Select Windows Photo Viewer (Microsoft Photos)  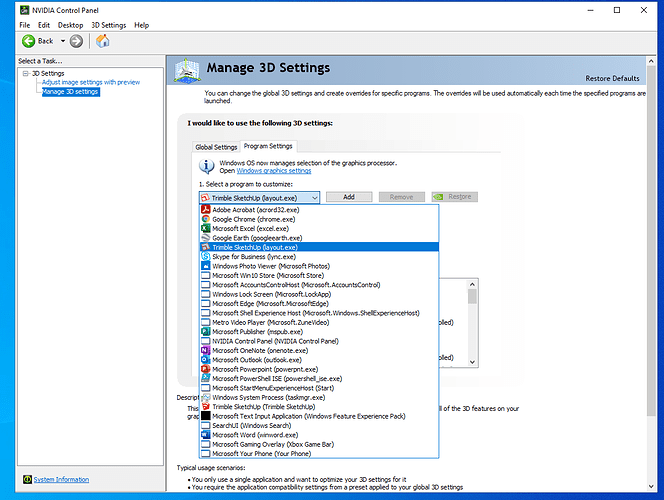click(x=319, y=266)
